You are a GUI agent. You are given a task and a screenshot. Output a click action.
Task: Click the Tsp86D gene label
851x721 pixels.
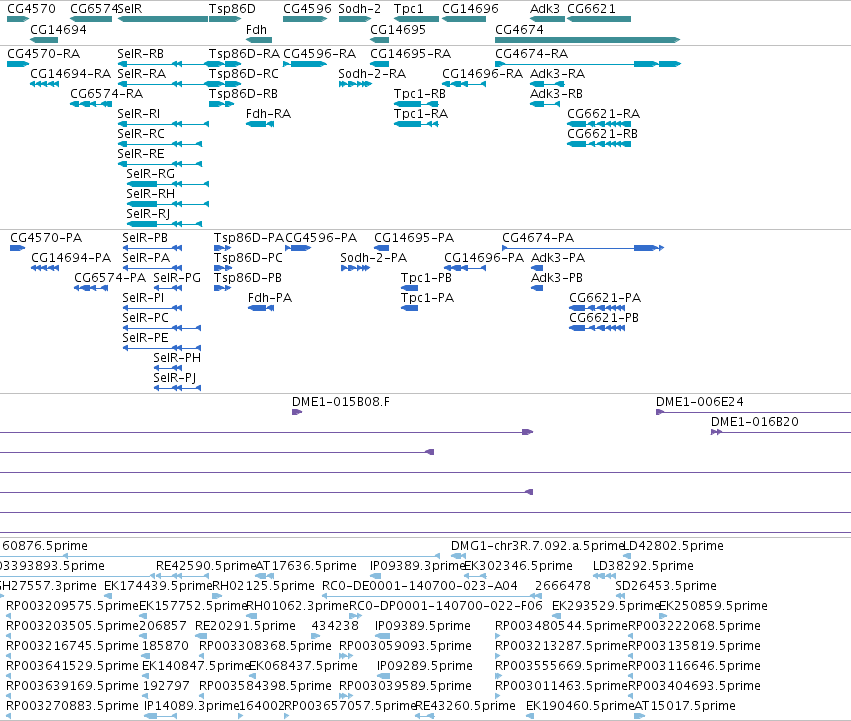tap(232, 9)
